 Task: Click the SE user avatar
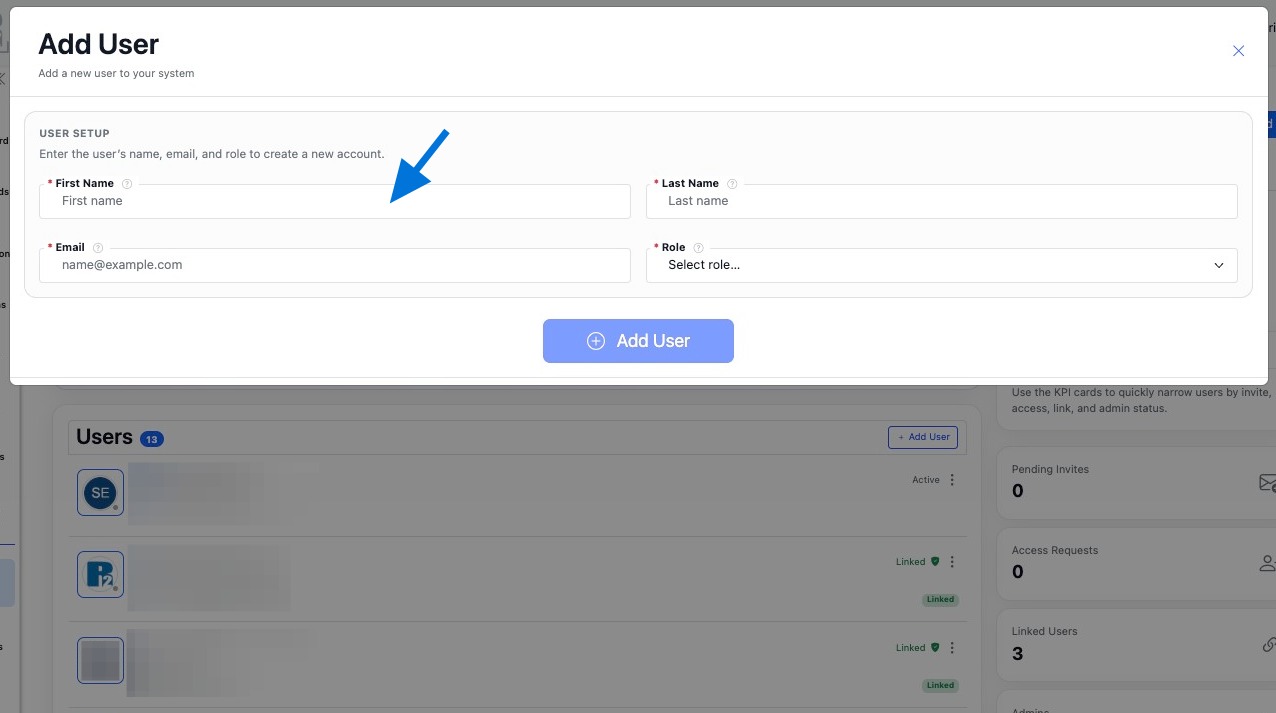[100, 493]
